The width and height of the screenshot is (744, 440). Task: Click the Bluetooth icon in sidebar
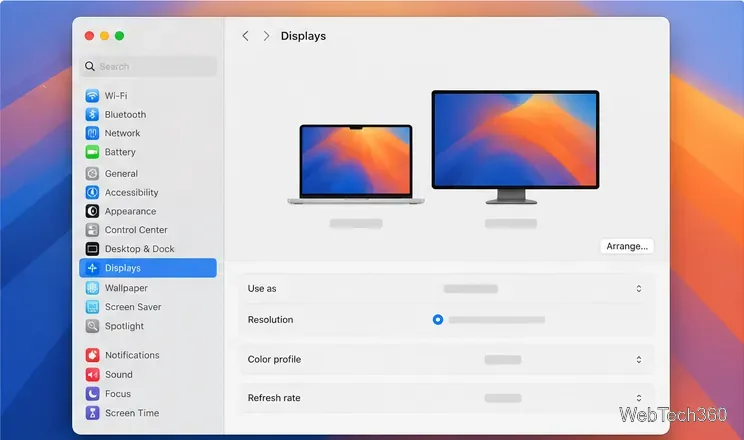pyautogui.click(x=92, y=114)
